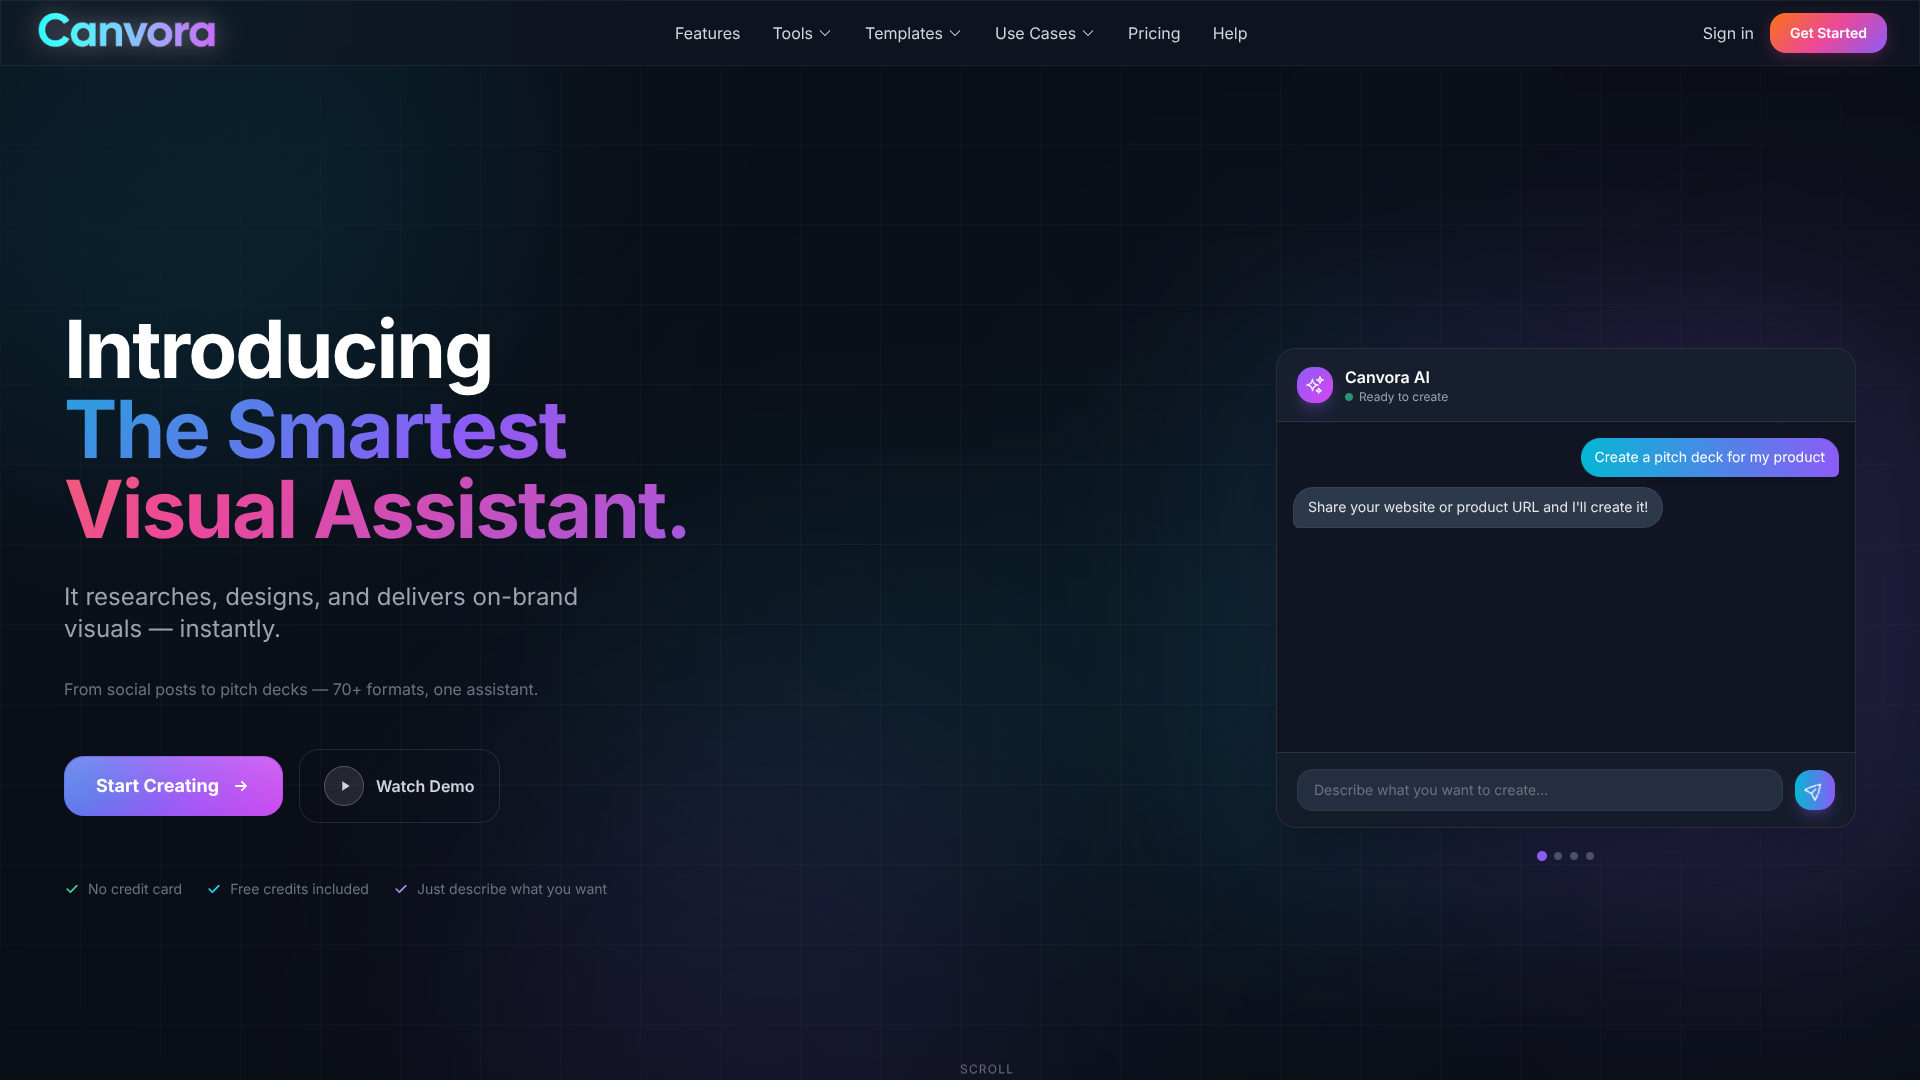Click the send message icon in chat
1920x1080 pixels.
[x=1814, y=790]
